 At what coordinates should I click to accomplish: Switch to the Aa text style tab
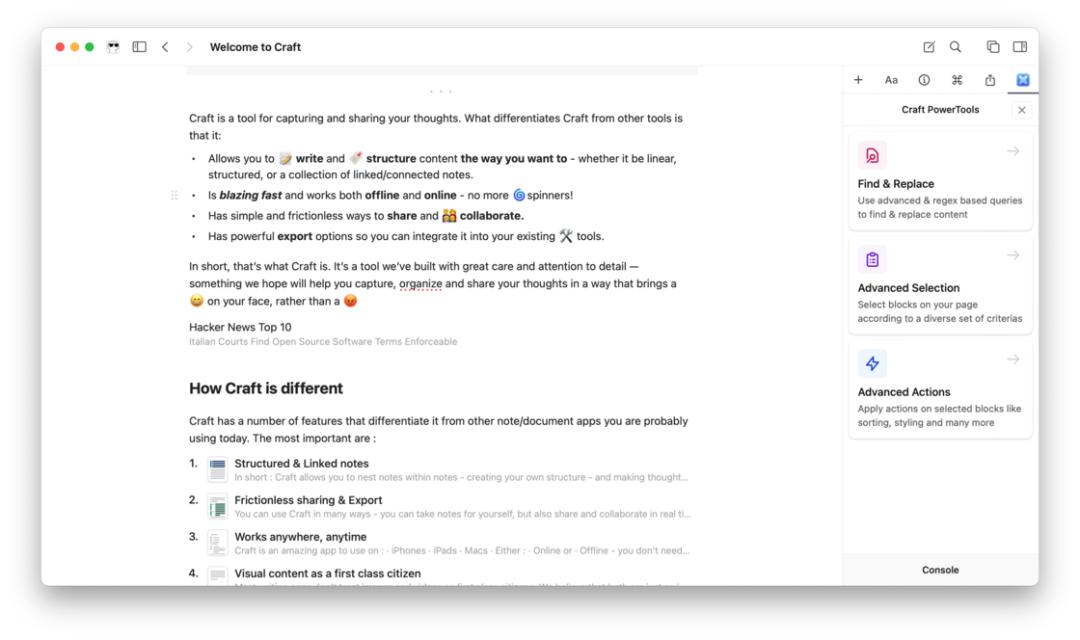[891, 80]
